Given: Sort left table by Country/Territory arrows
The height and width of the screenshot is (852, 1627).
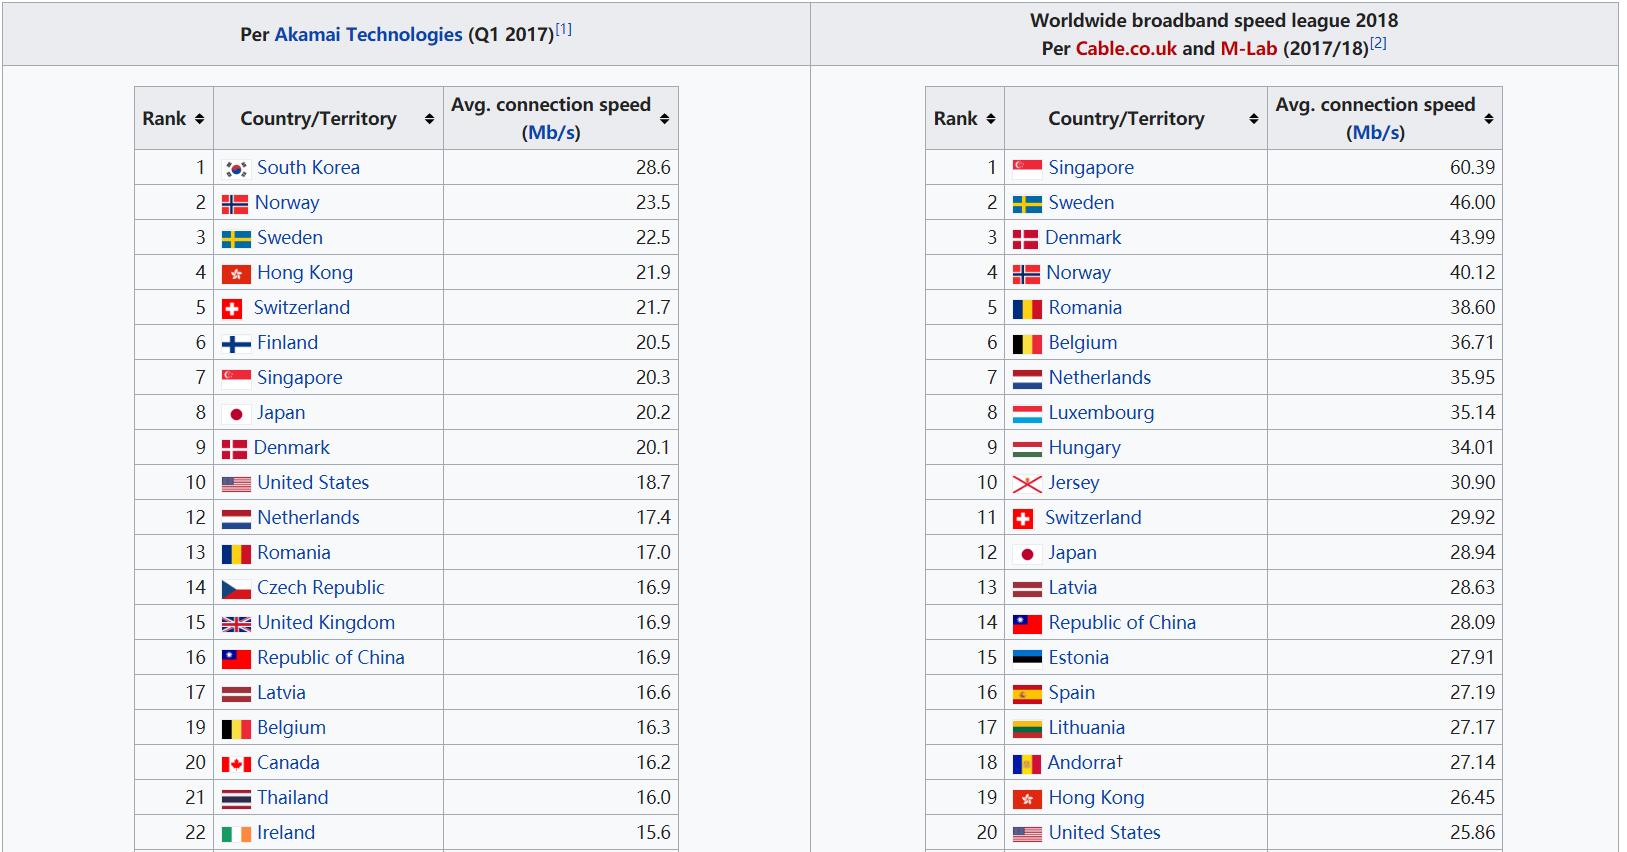Looking at the screenshot, I should (x=429, y=119).
